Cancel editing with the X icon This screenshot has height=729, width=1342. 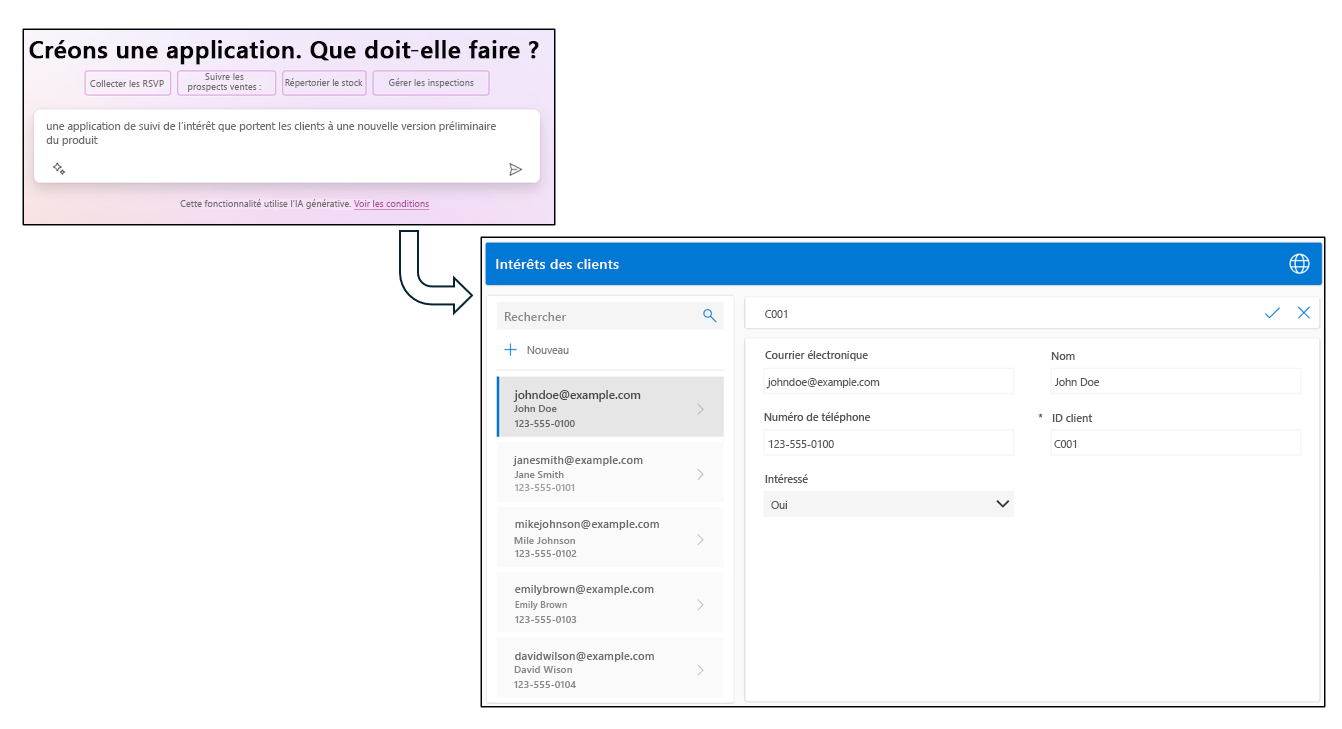pos(1303,313)
